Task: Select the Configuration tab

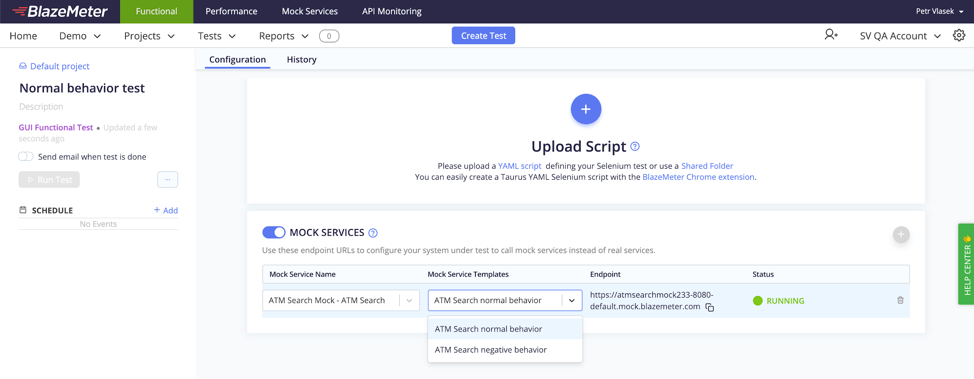Action: coord(237,60)
